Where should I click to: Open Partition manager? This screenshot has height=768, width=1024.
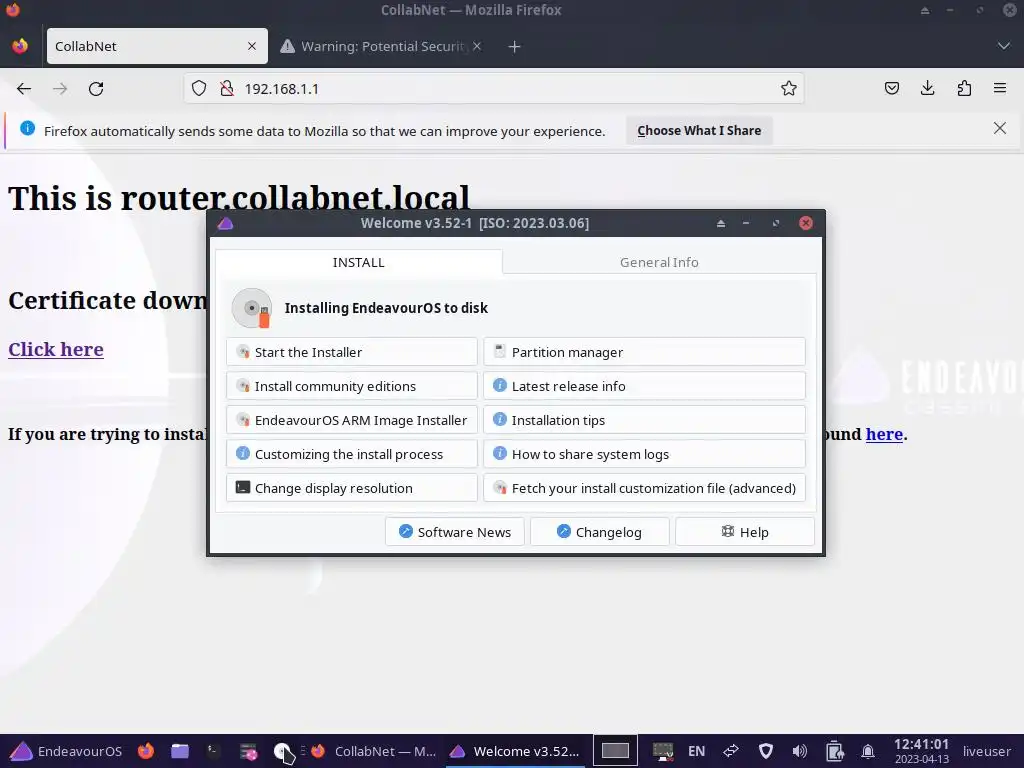coord(644,352)
